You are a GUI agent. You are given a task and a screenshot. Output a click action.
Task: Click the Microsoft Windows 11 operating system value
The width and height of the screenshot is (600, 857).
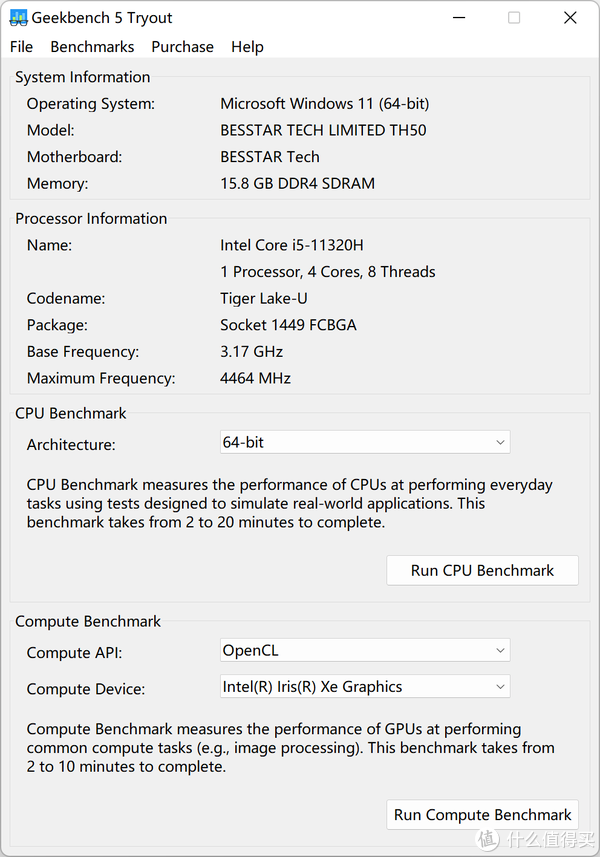(x=324, y=103)
